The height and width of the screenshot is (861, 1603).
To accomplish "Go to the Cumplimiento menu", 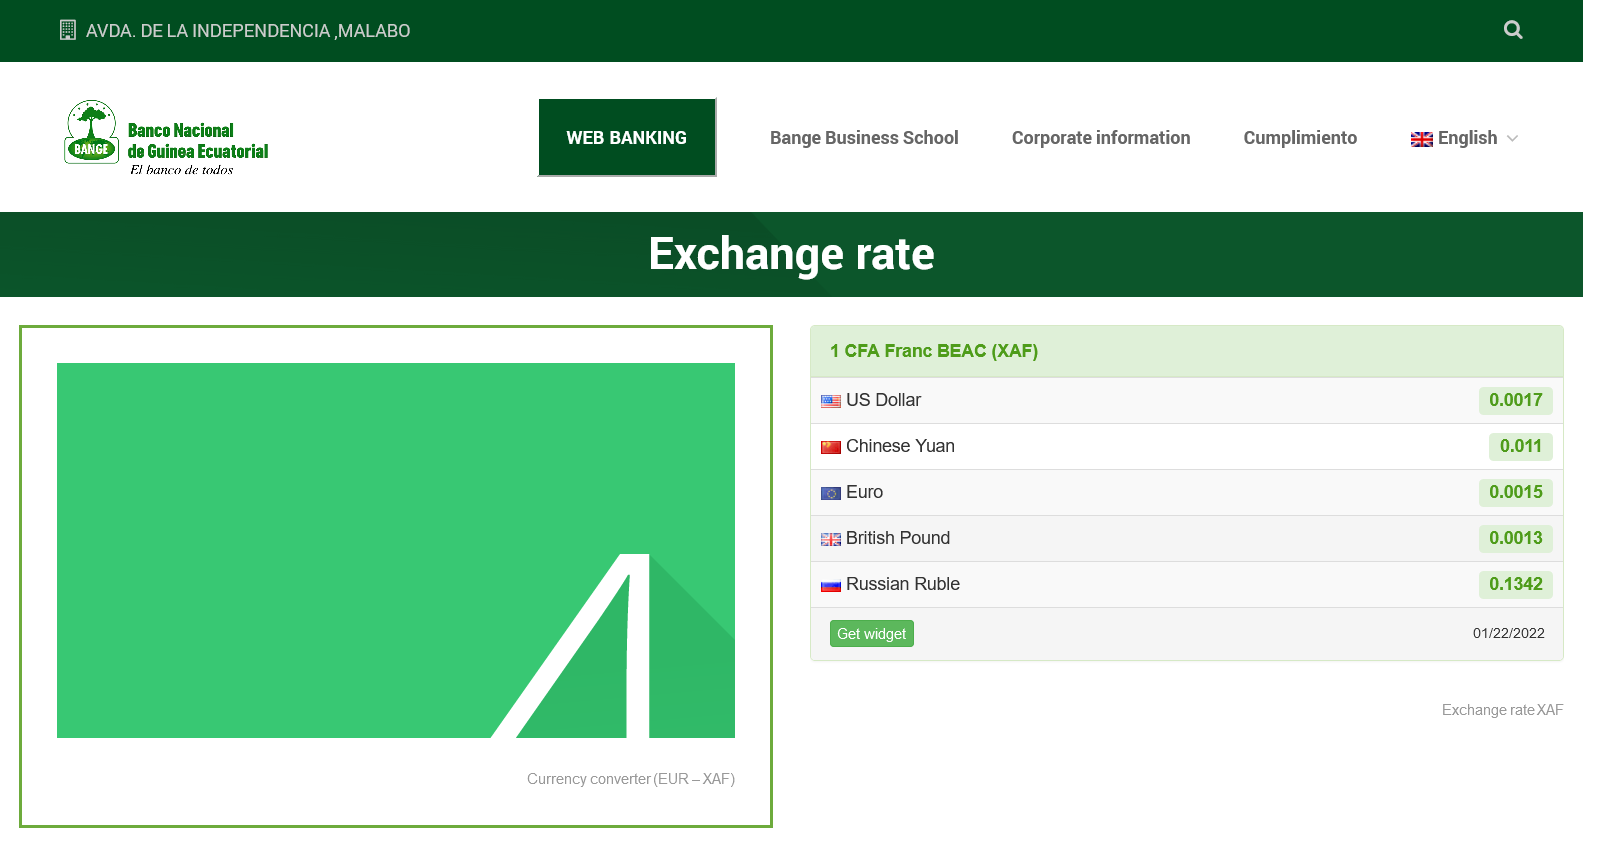I will click(1299, 138).
